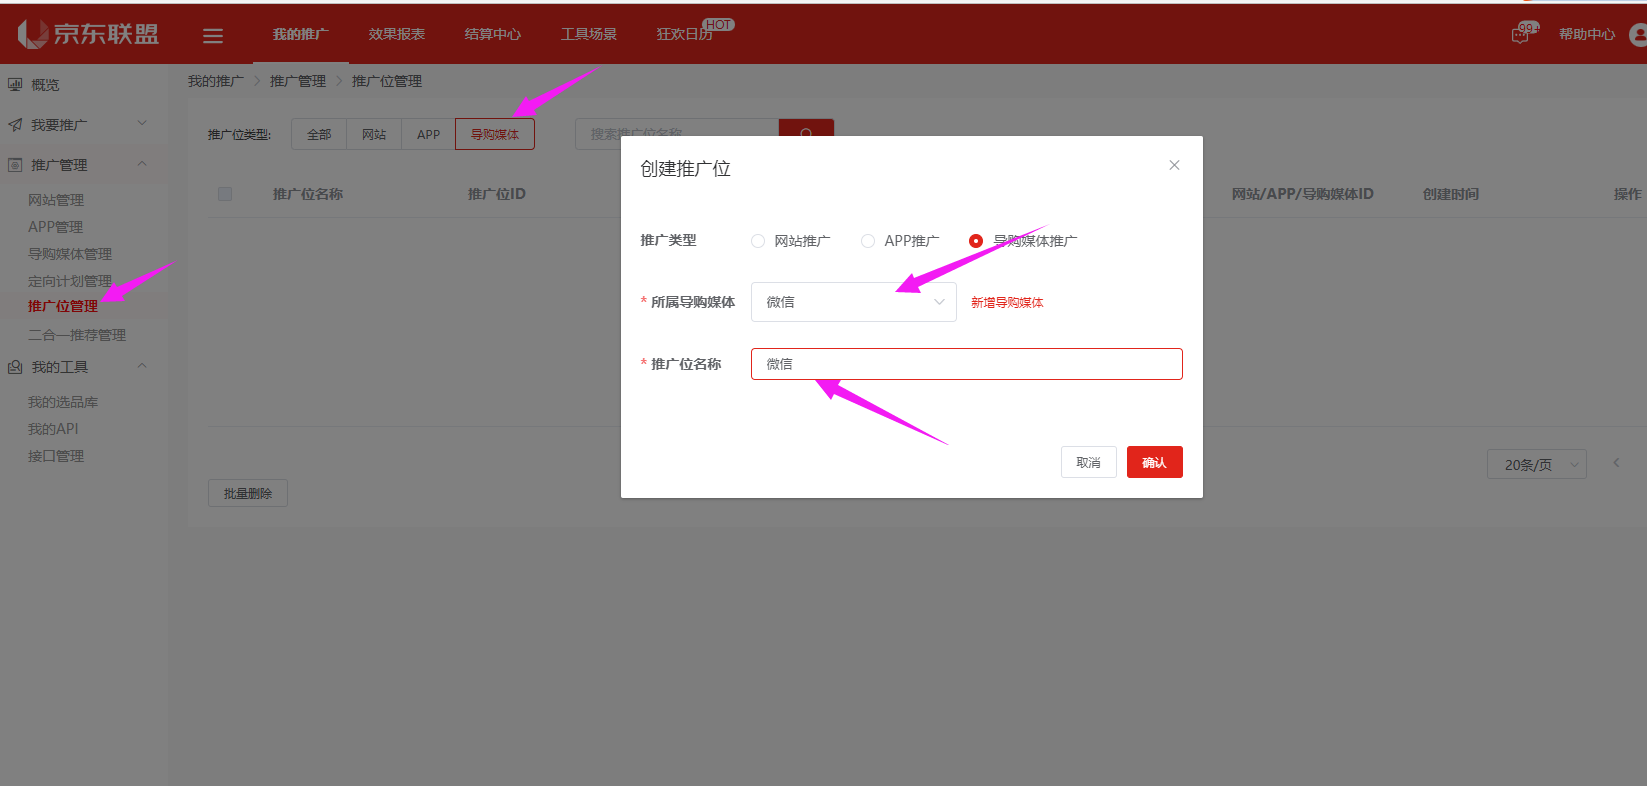Open the 所属导购媒体 dropdown

pos(853,302)
